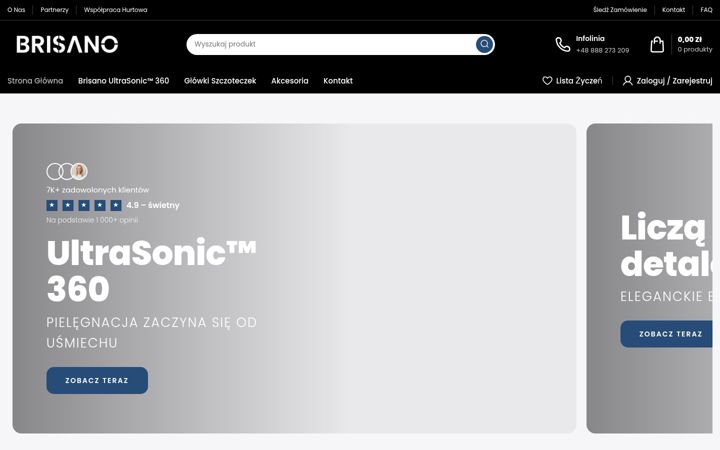Click the wishlist heart icon

pos(547,81)
